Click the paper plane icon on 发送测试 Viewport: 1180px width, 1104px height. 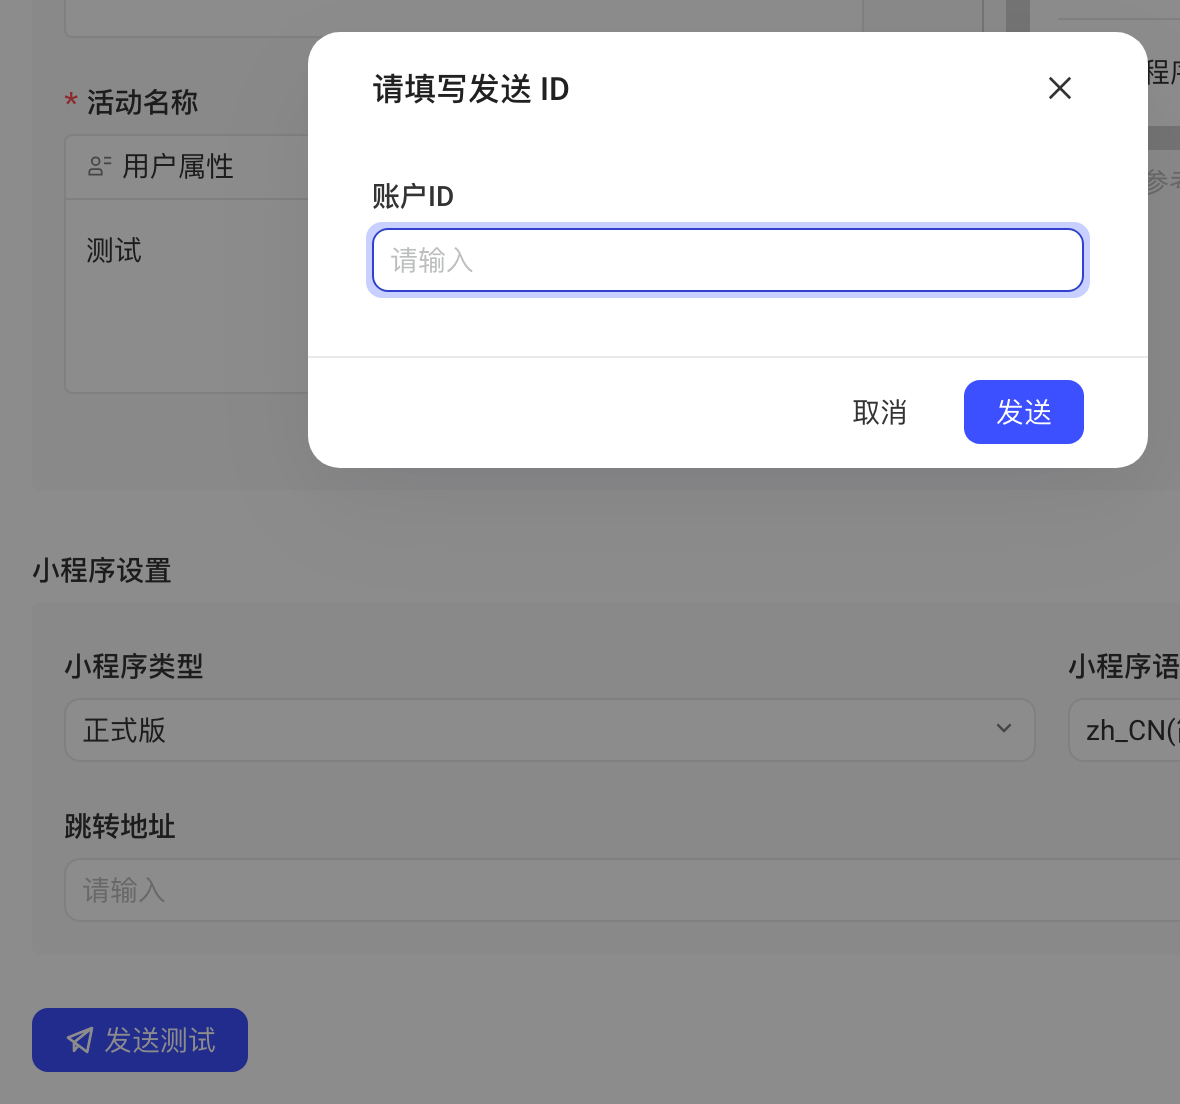[80, 1041]
